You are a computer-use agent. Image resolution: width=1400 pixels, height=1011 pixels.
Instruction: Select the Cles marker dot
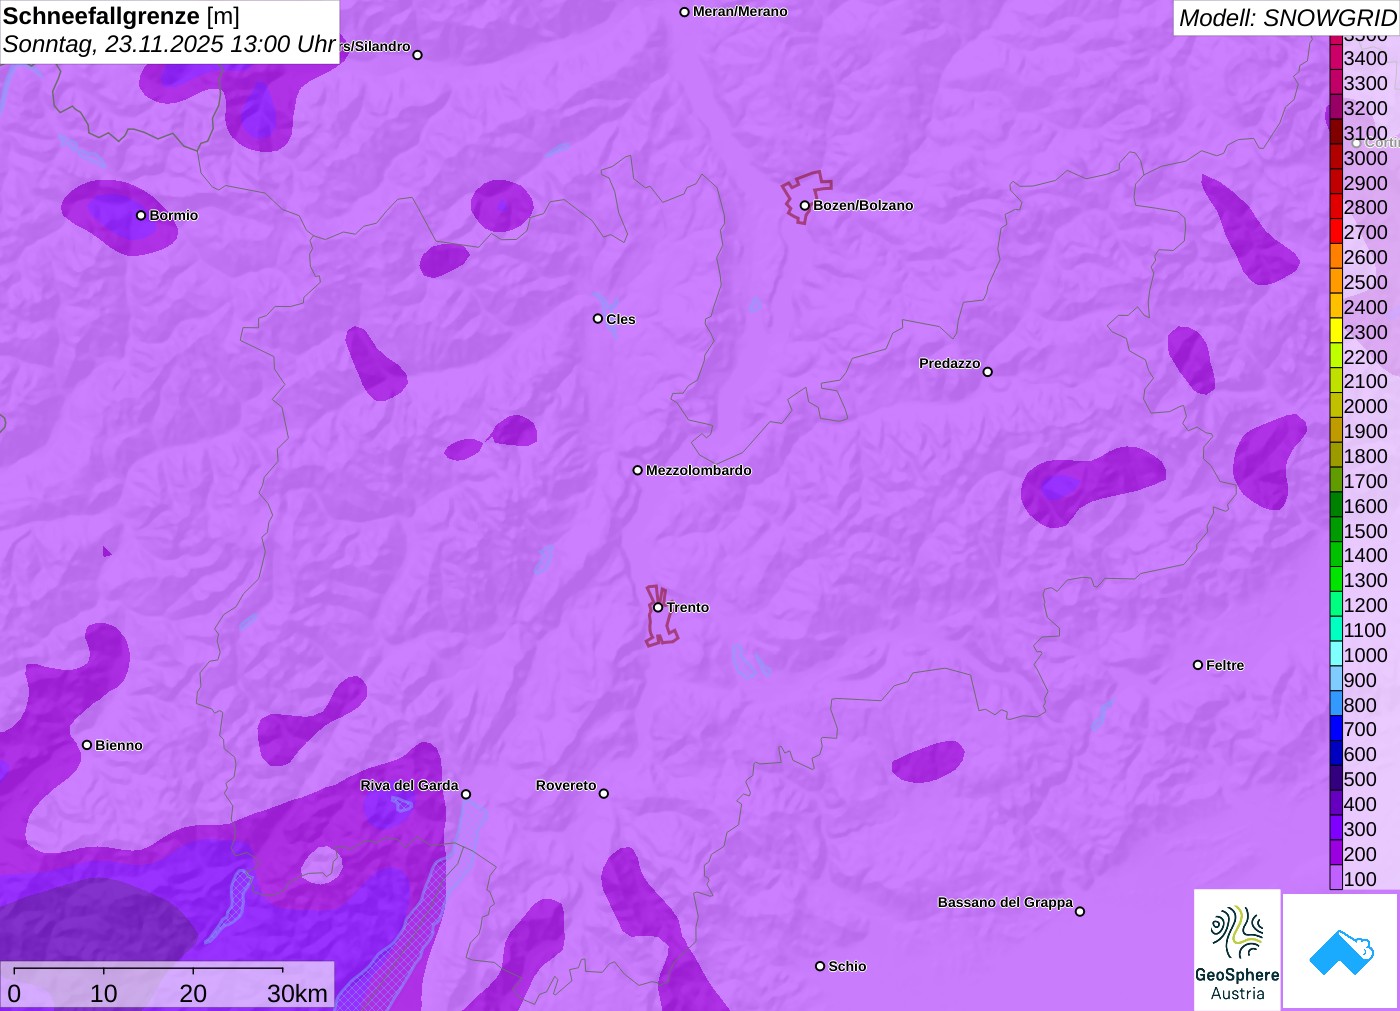click(598, 319)
